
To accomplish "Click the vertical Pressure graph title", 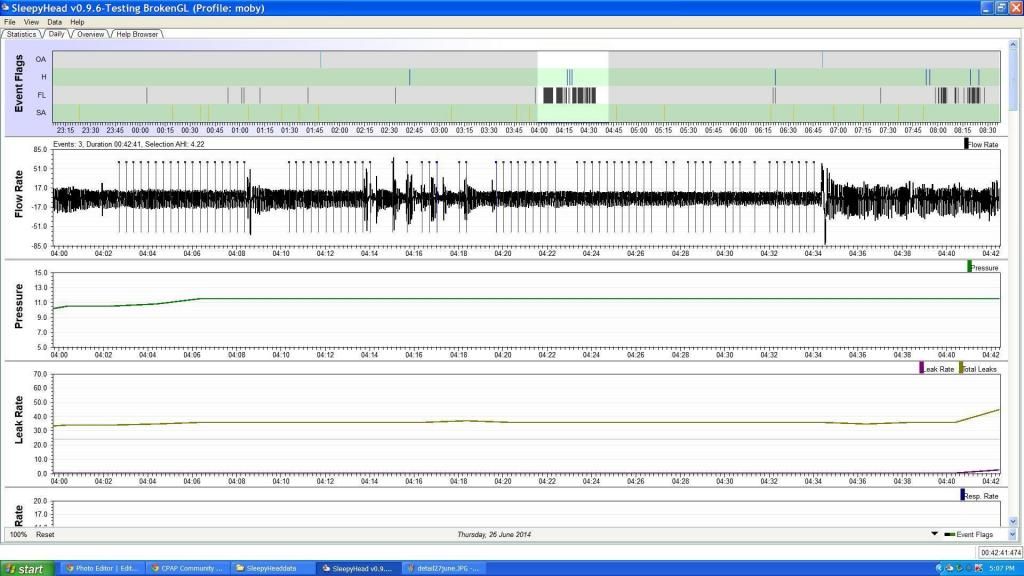I will 19,306.
